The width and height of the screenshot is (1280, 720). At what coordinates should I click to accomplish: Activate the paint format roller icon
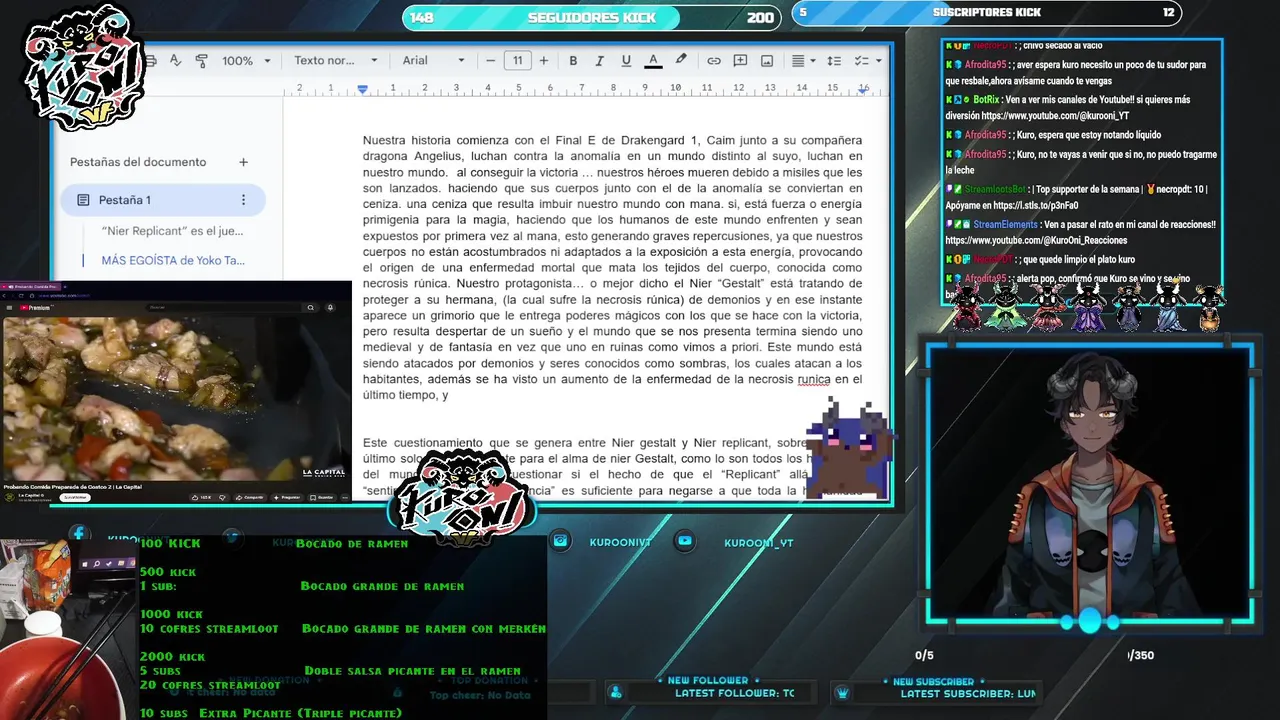tap(201, 60)
